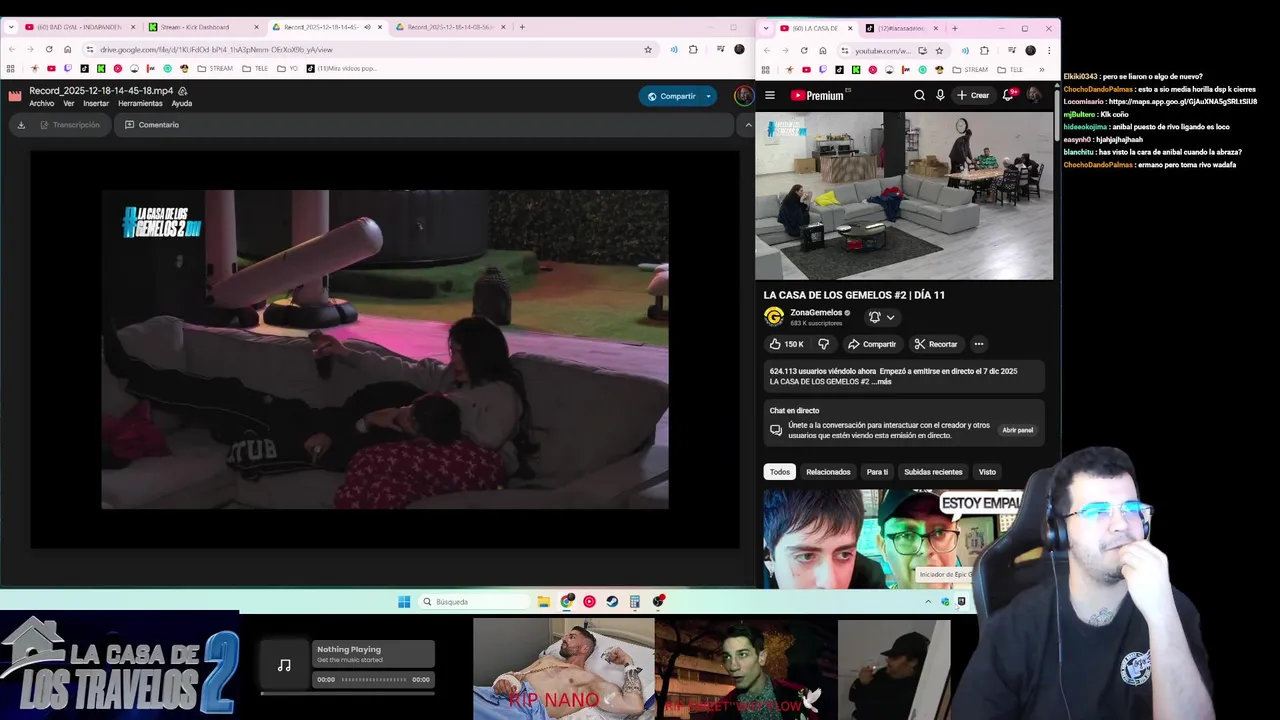Viewport: 1280px width, 720px height.
Task: Click the YouTube search magnifier icon
Action: coord(919,95)
